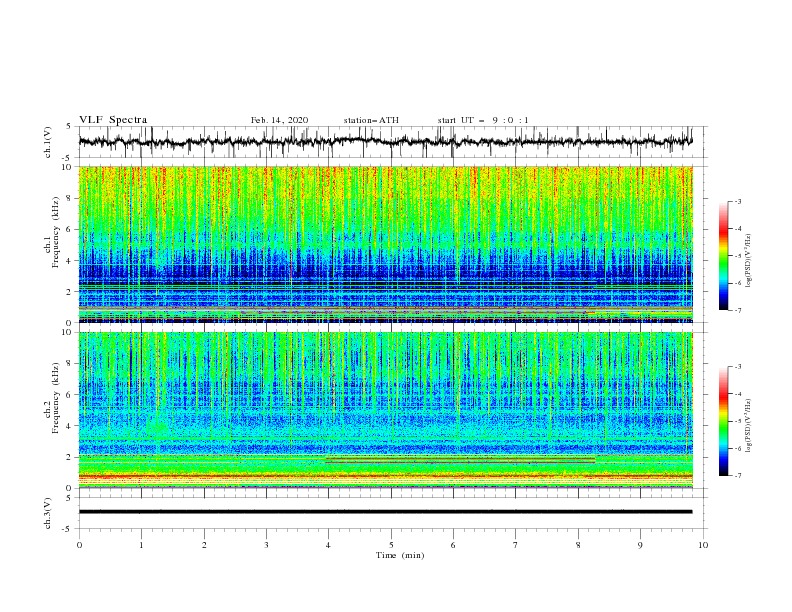Click the ch.1 frequency tick "8"
Image resolution: width=792 pixels, height=612 pixels.
(x=71, y=198)
